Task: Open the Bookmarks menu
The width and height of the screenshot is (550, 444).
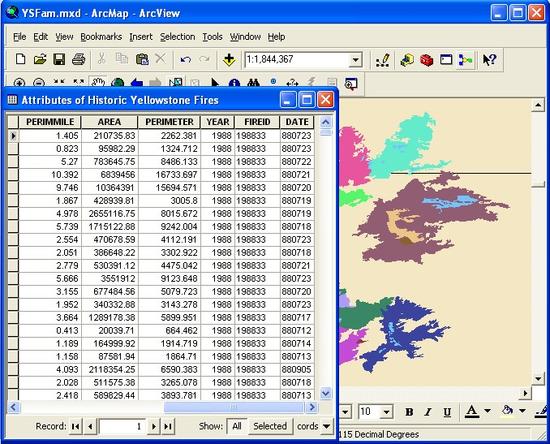Action: coord(101,36)
